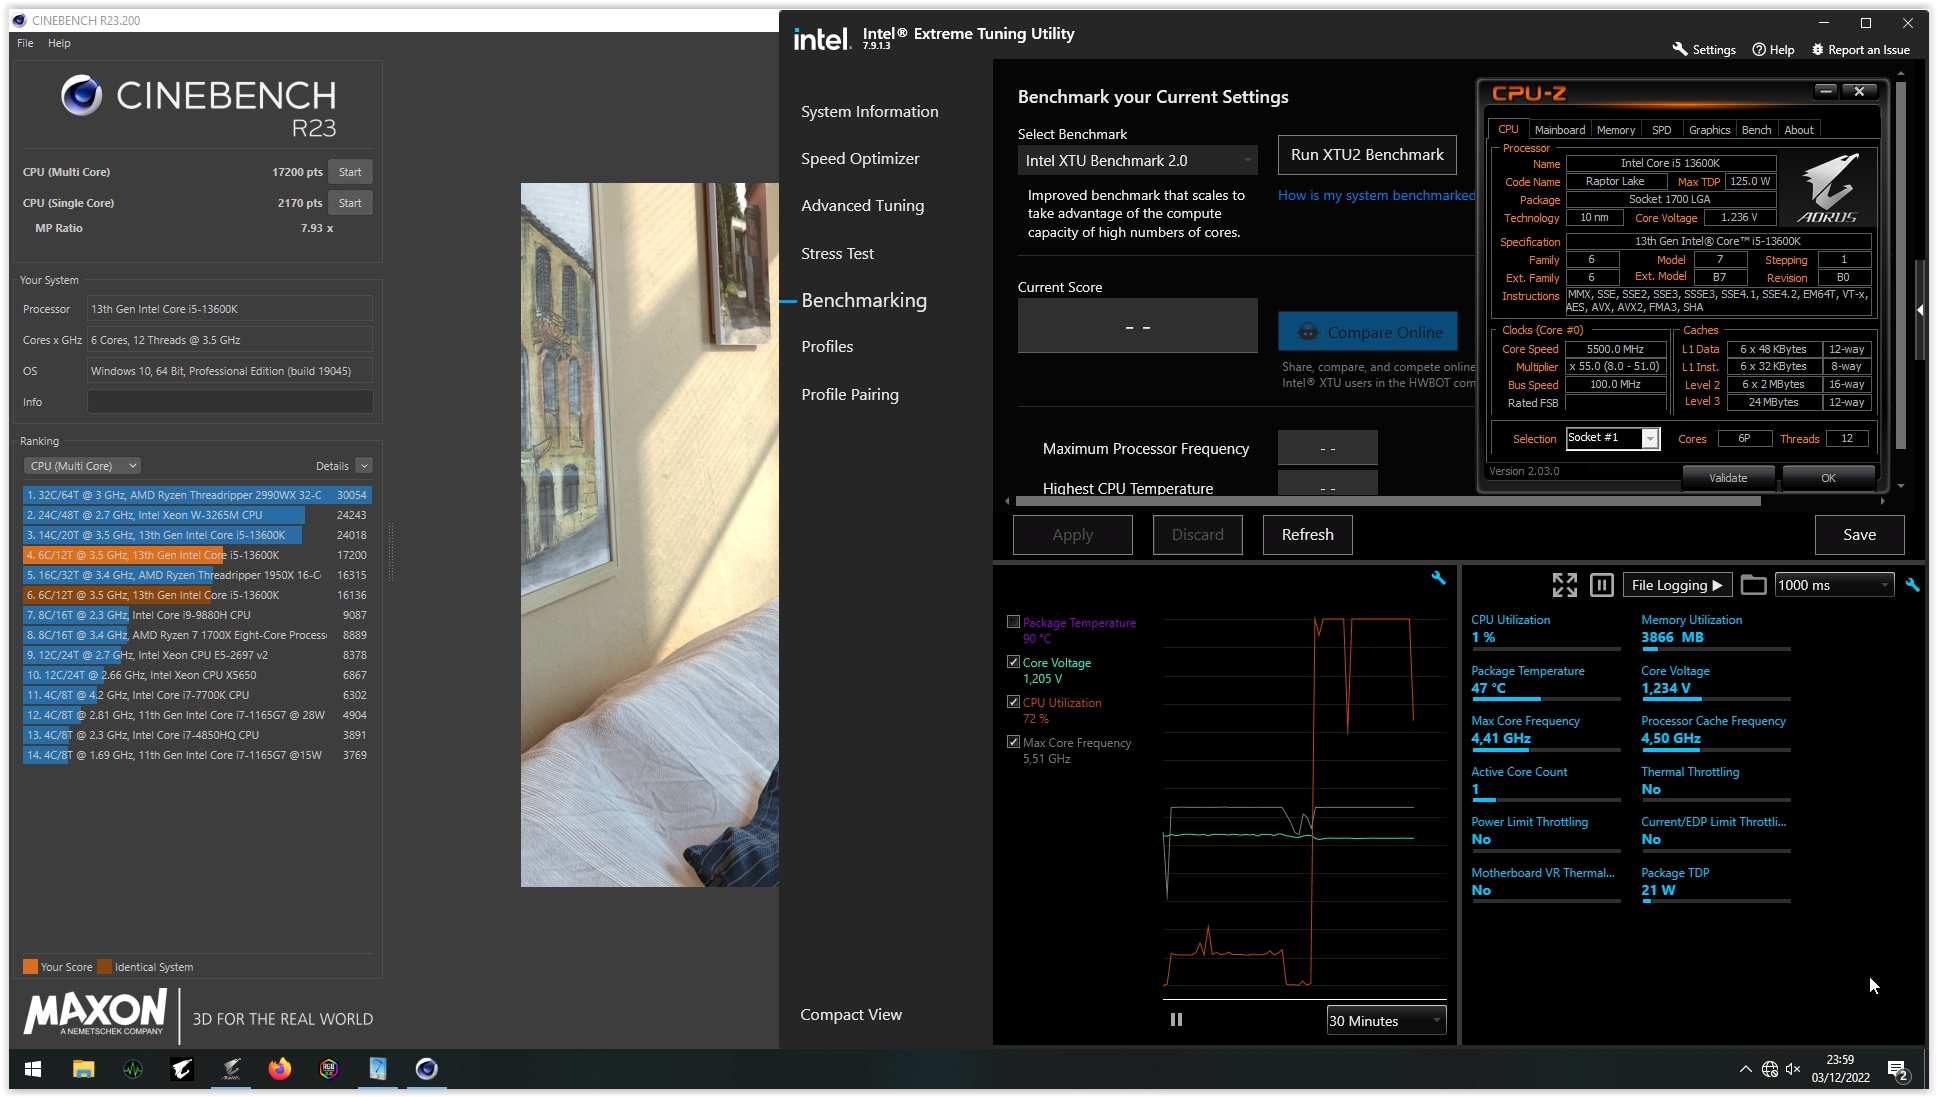Screen dimensions: 1937x1097
Task: Click Run XTU2 Benchmark button
Action: [1367, 155]
